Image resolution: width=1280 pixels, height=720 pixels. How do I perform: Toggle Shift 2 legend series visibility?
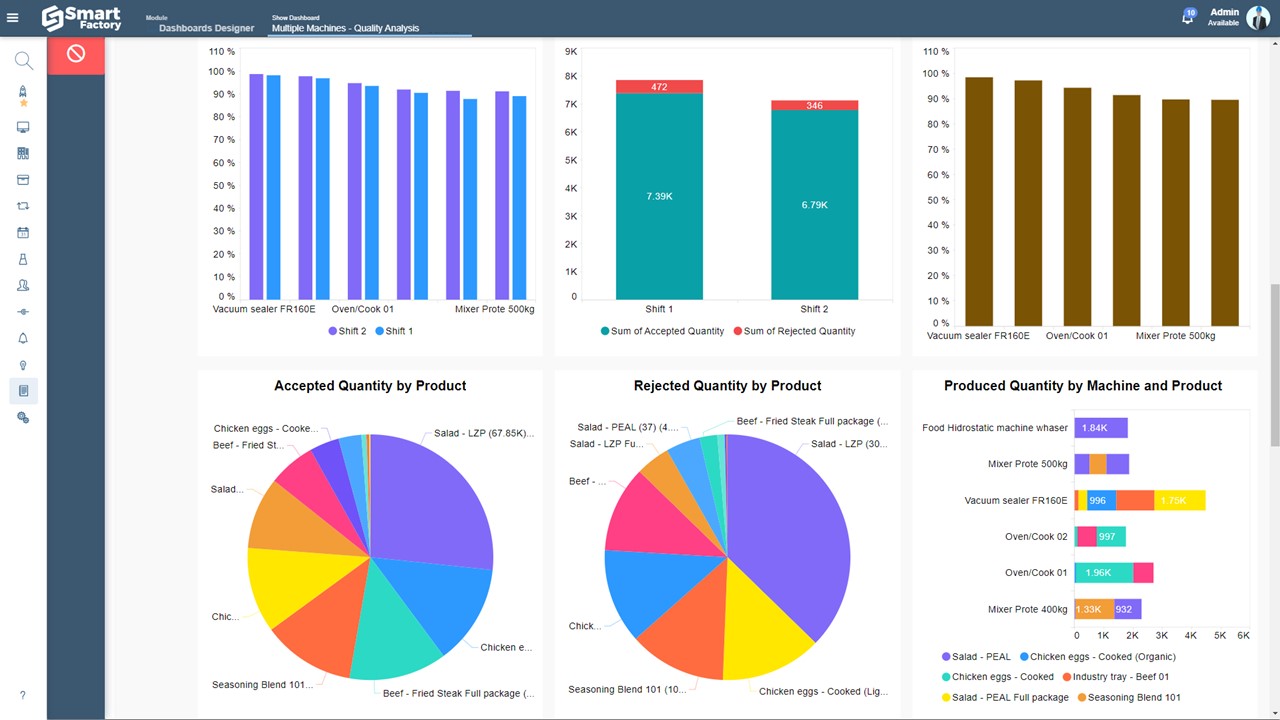348,331
